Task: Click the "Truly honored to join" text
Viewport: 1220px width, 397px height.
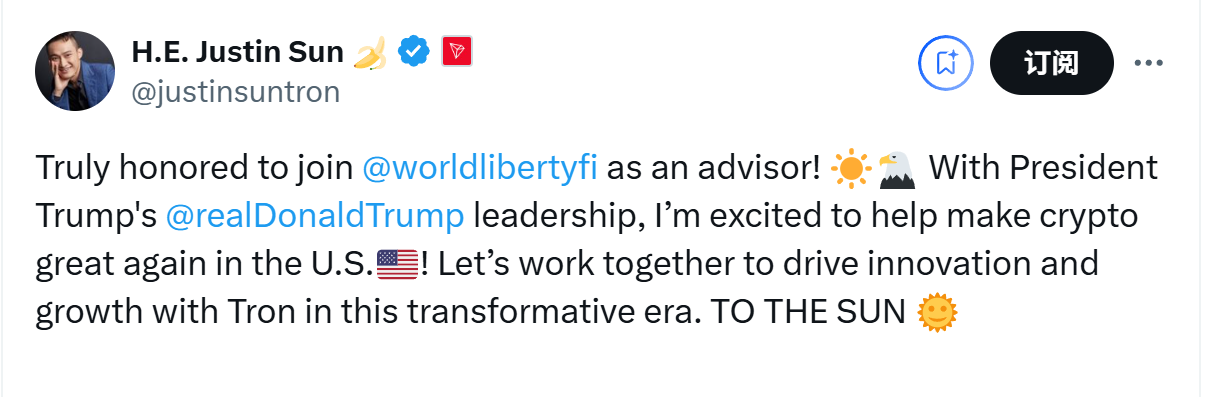Action: coord(195,167)
